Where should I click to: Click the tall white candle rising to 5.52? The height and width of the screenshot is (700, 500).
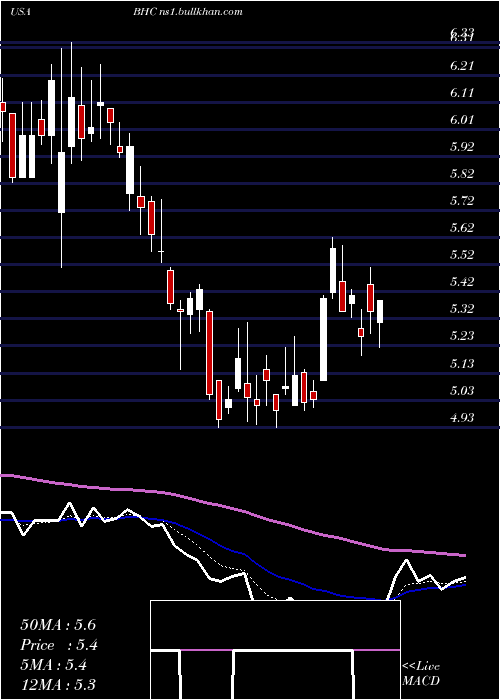coord(333,271)
